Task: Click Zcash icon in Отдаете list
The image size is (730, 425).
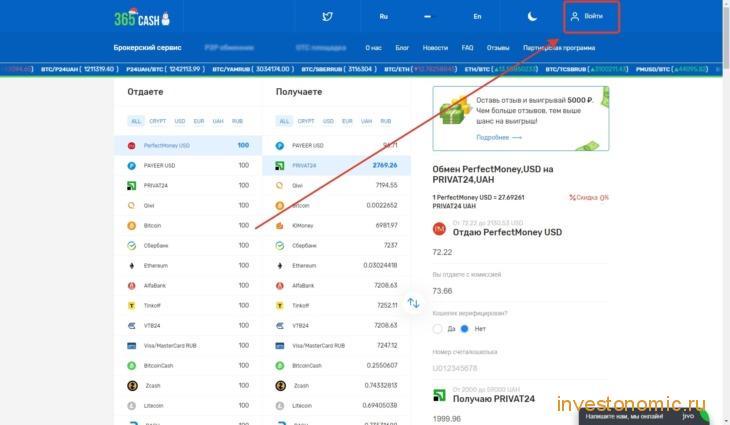Action: 132,385
